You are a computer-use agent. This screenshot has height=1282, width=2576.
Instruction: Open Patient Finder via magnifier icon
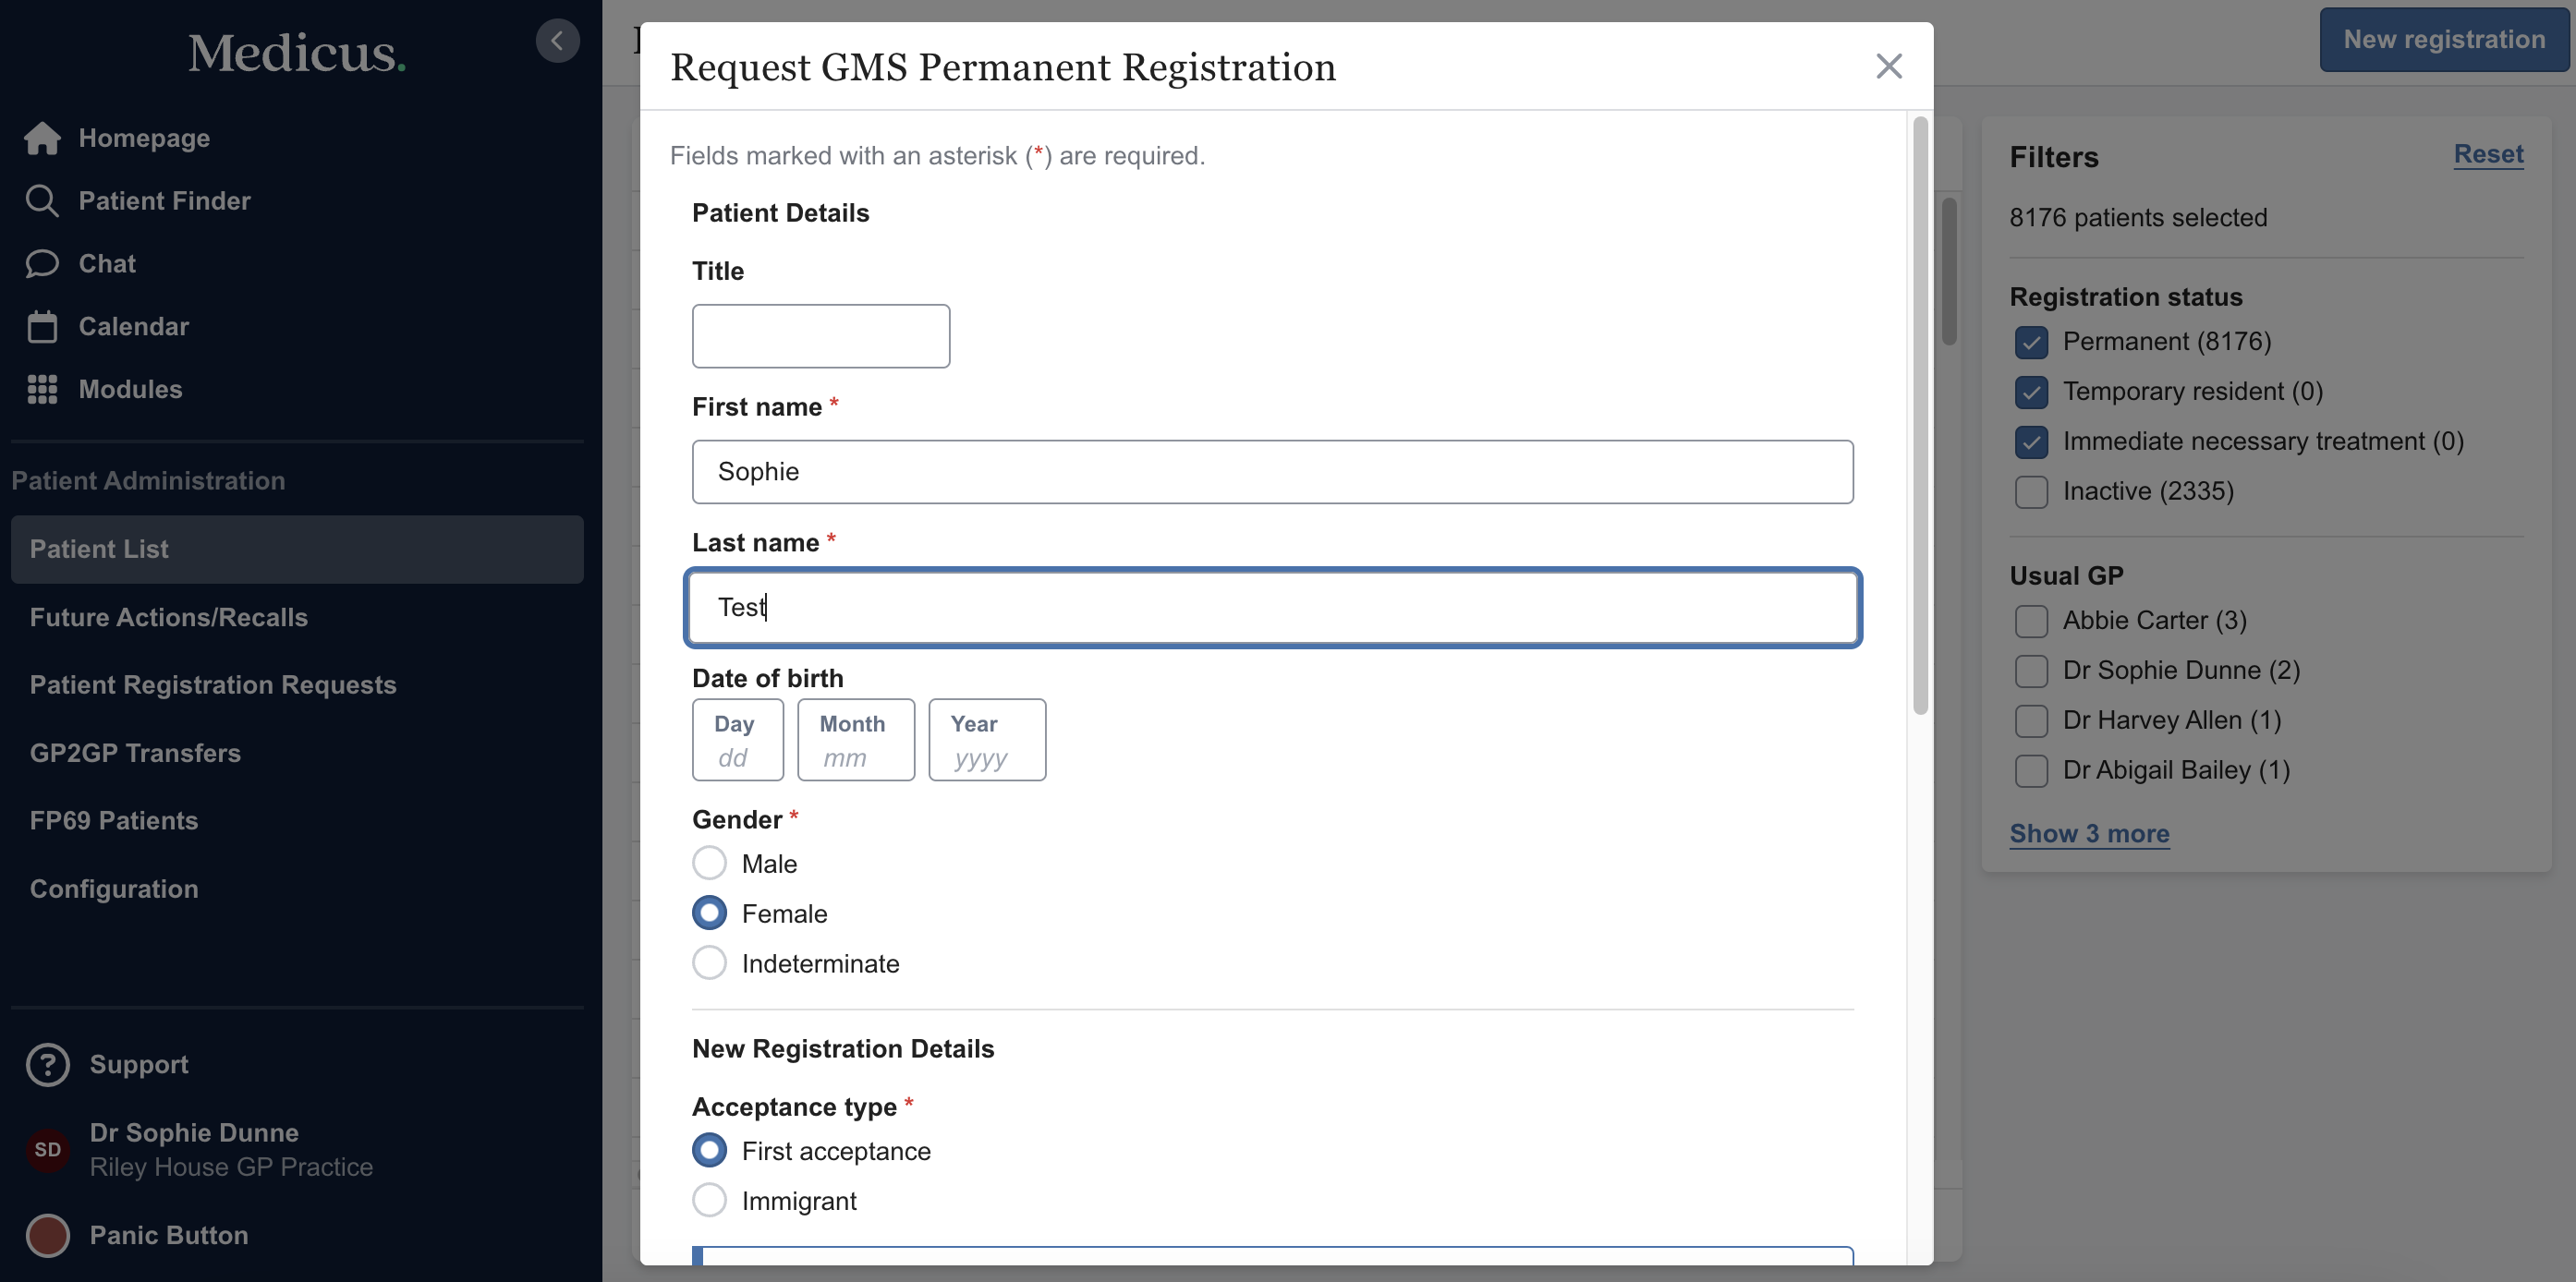coord(42,201)
